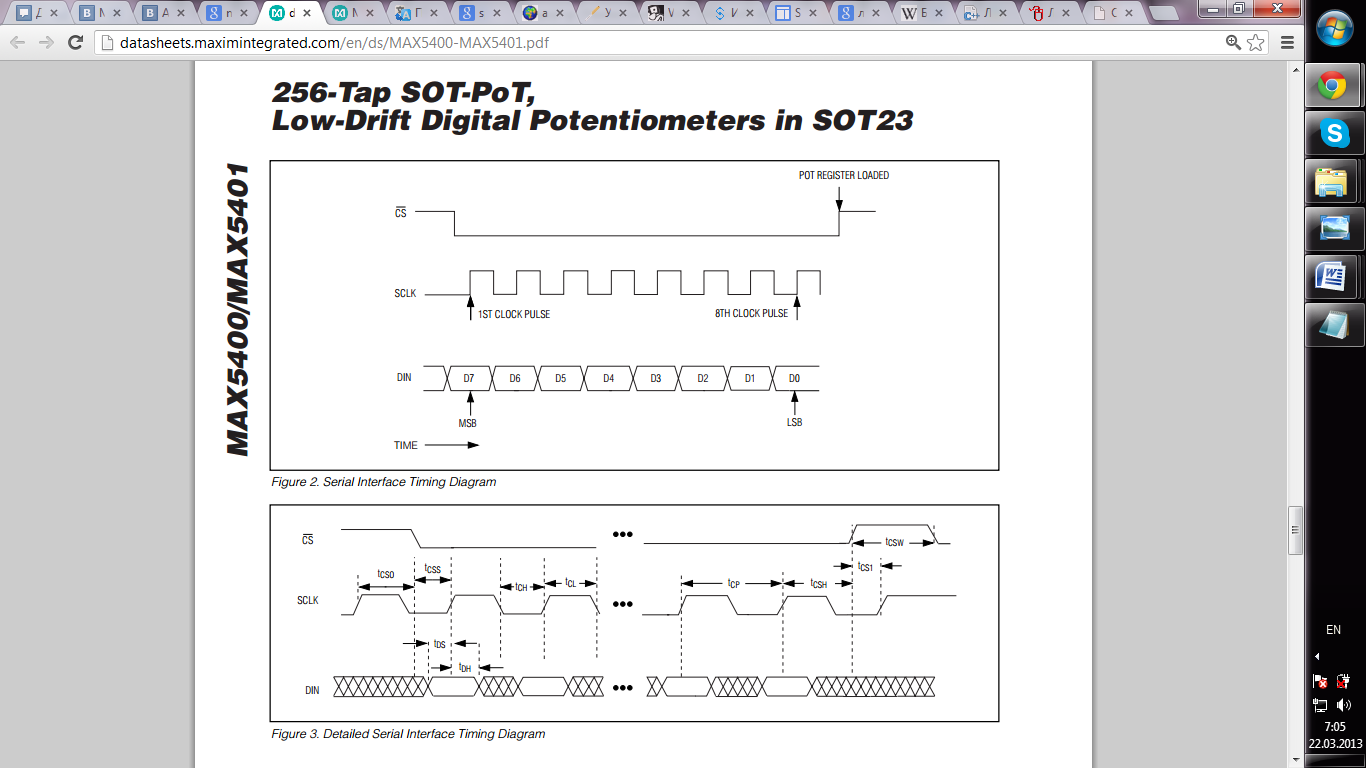Click the 'POT REGISTER LOADED' label
The height and width of the screenshot is (768, 1366).
pos(844,175)
